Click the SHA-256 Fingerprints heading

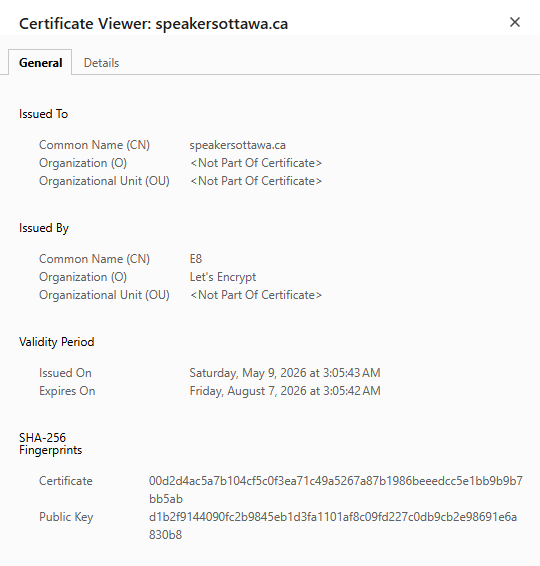click(x=51, y=444)
